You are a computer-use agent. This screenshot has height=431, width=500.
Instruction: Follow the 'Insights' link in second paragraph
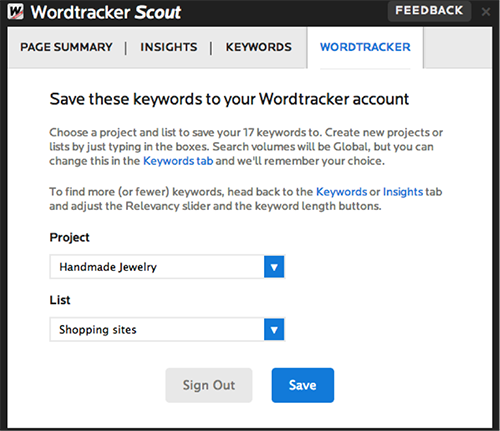click(403, 192)
